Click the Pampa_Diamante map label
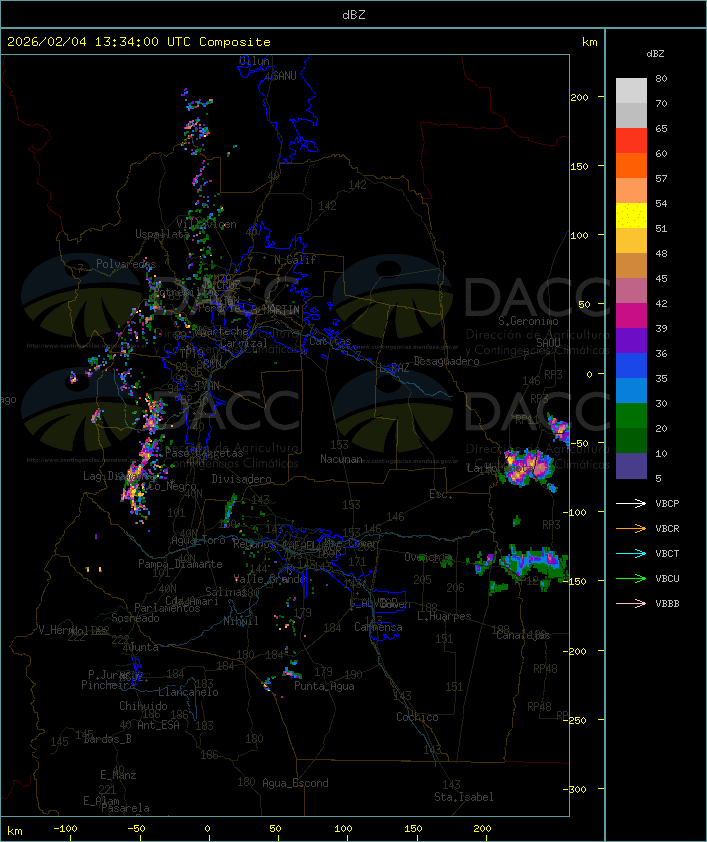707x842 pixels. coord(180,564)
